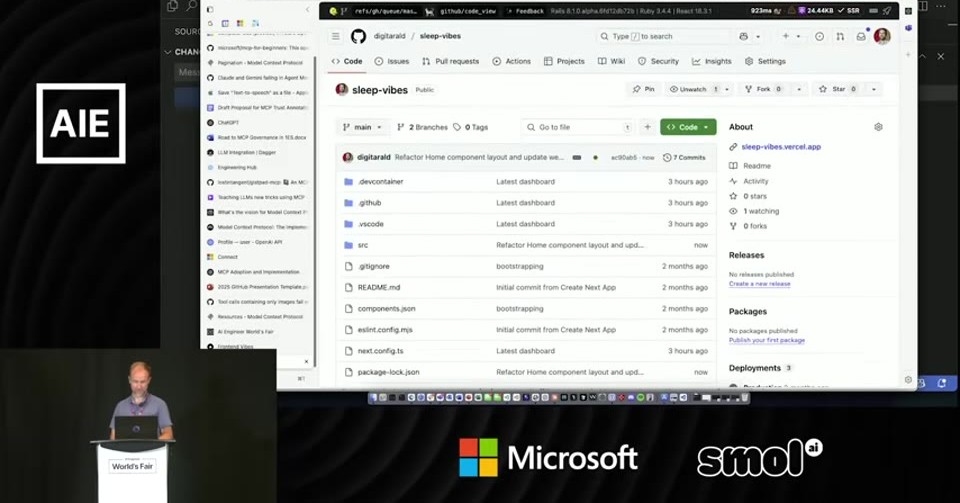Open the sleep-vibes.vercel.app link
Screen dimensions: 960x503
pos(781,147)
